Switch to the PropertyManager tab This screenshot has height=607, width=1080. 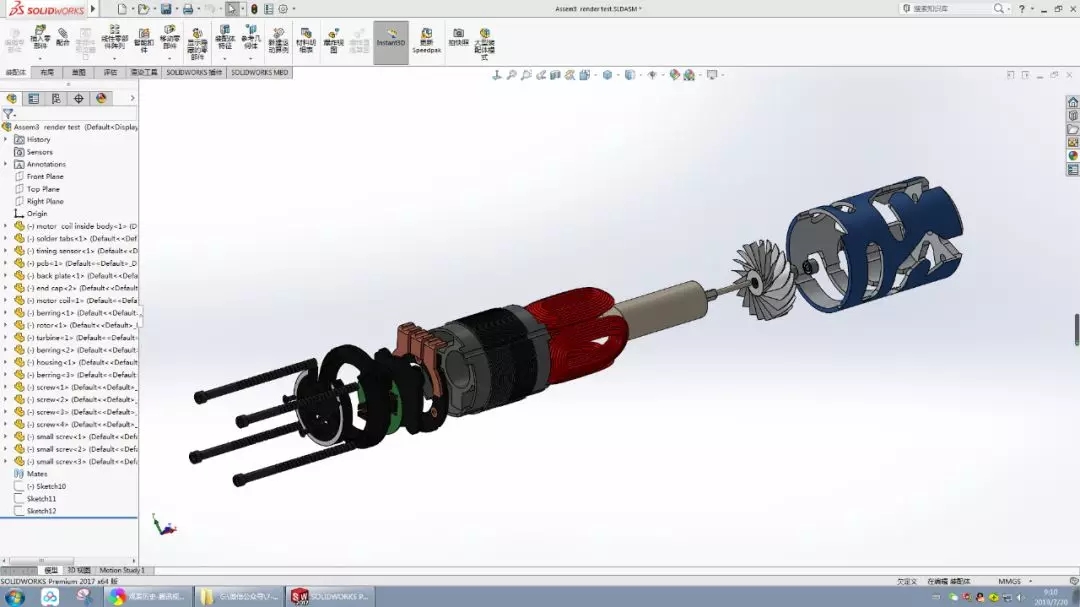(34, 99)
